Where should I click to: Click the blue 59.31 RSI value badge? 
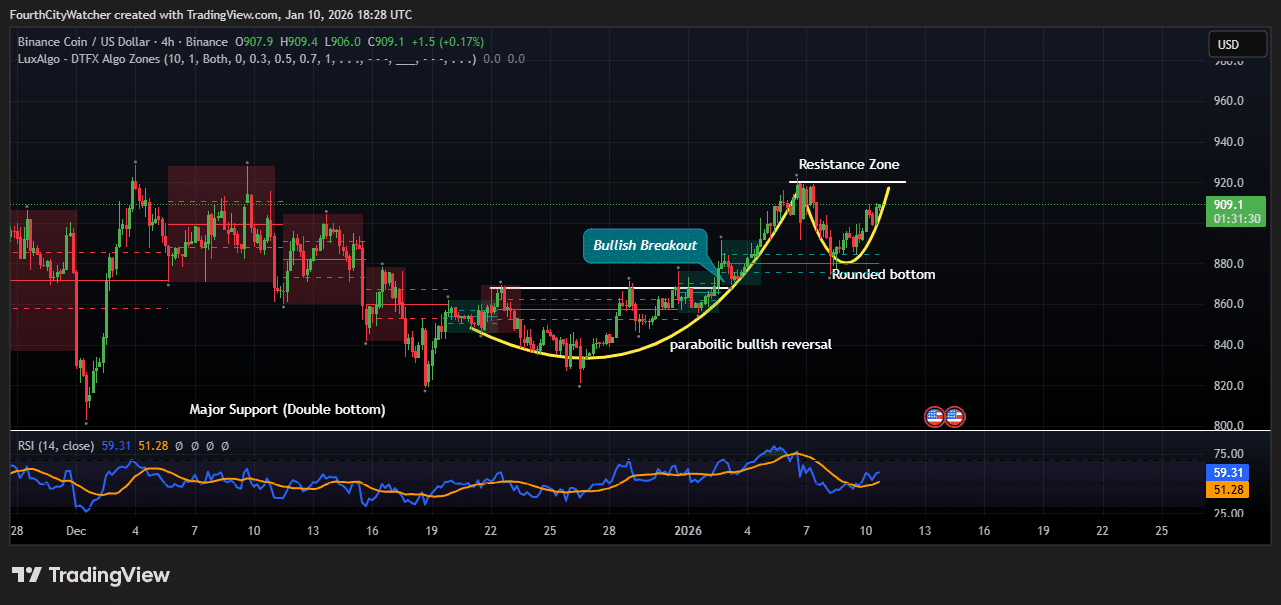pyautogui.click(x=1227, y=471)
